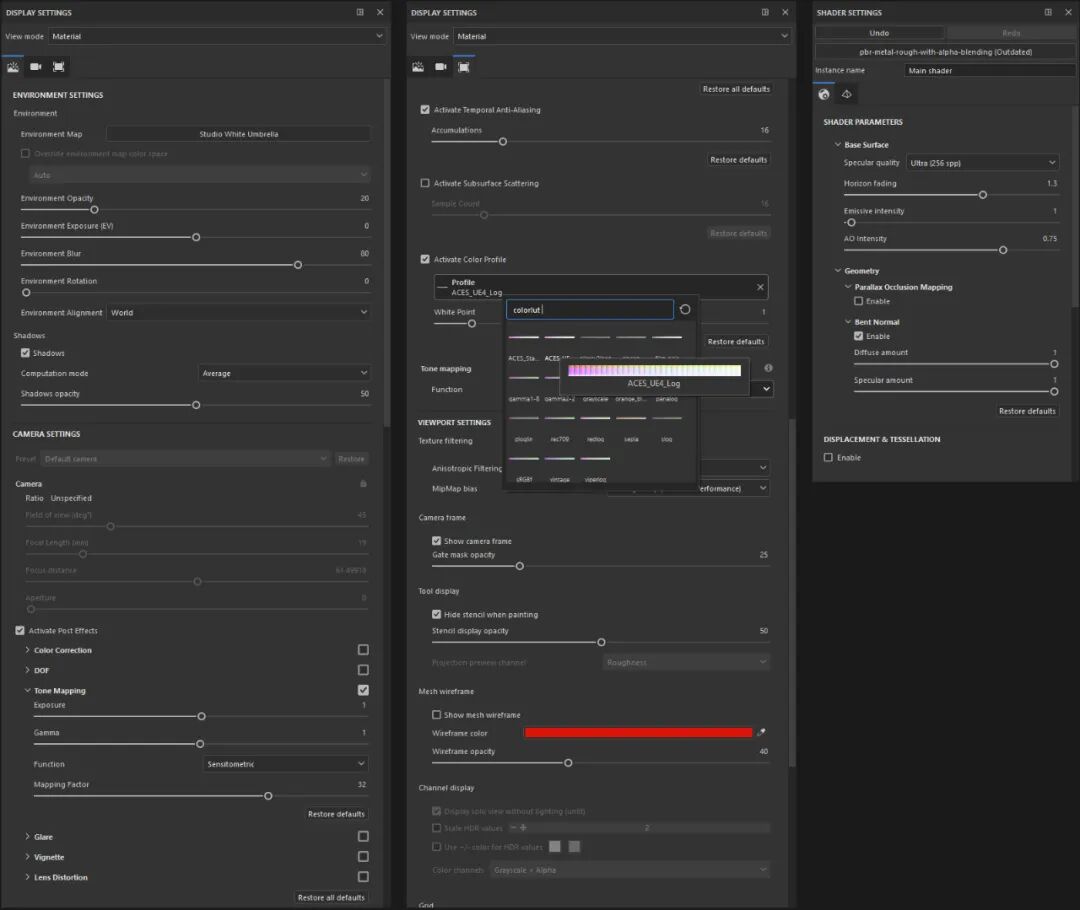Open Environment Alignment World dropdown

tap(238, 312)
